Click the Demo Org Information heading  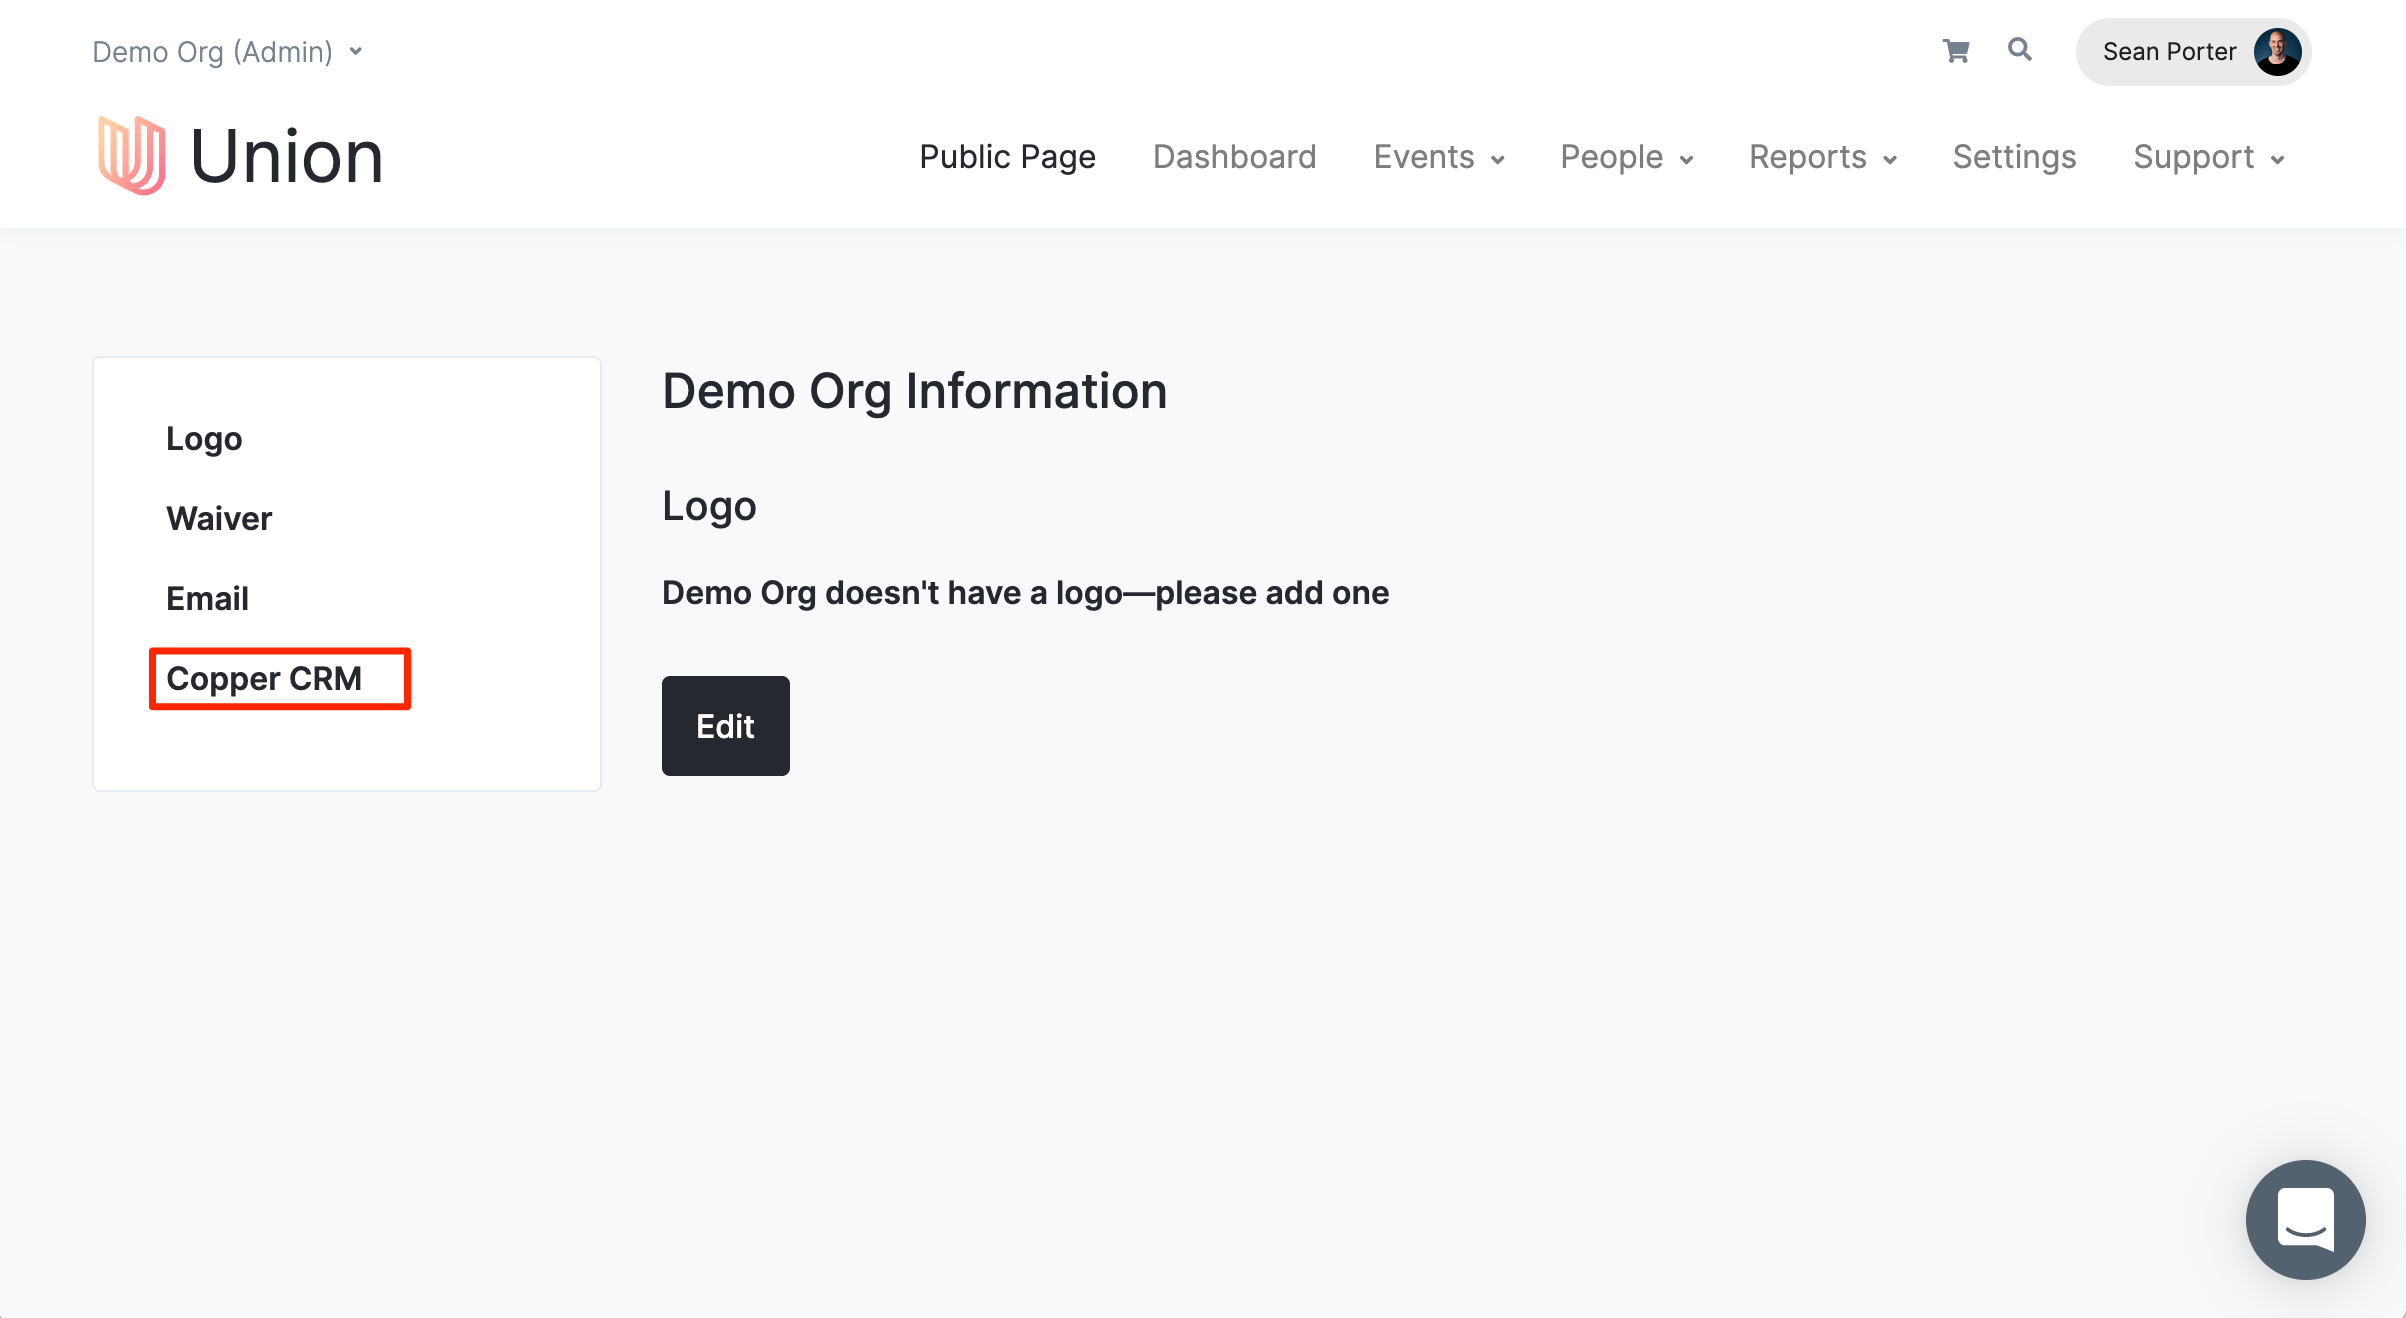point(915,391)
